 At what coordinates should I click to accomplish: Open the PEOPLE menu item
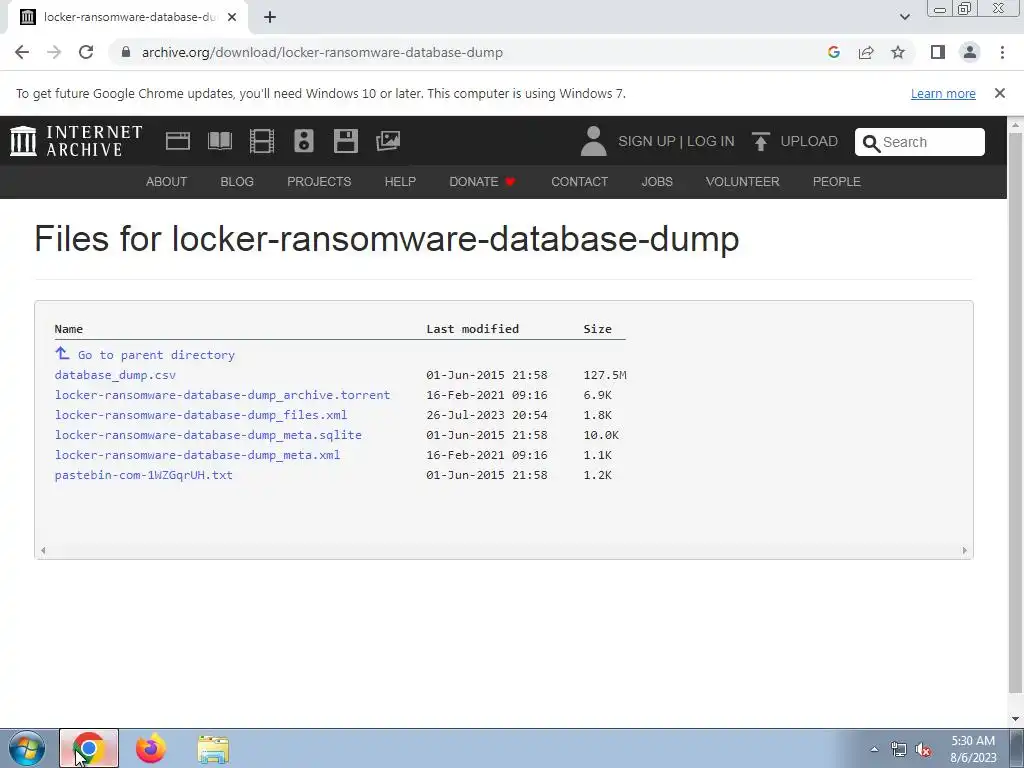(837, 182)
